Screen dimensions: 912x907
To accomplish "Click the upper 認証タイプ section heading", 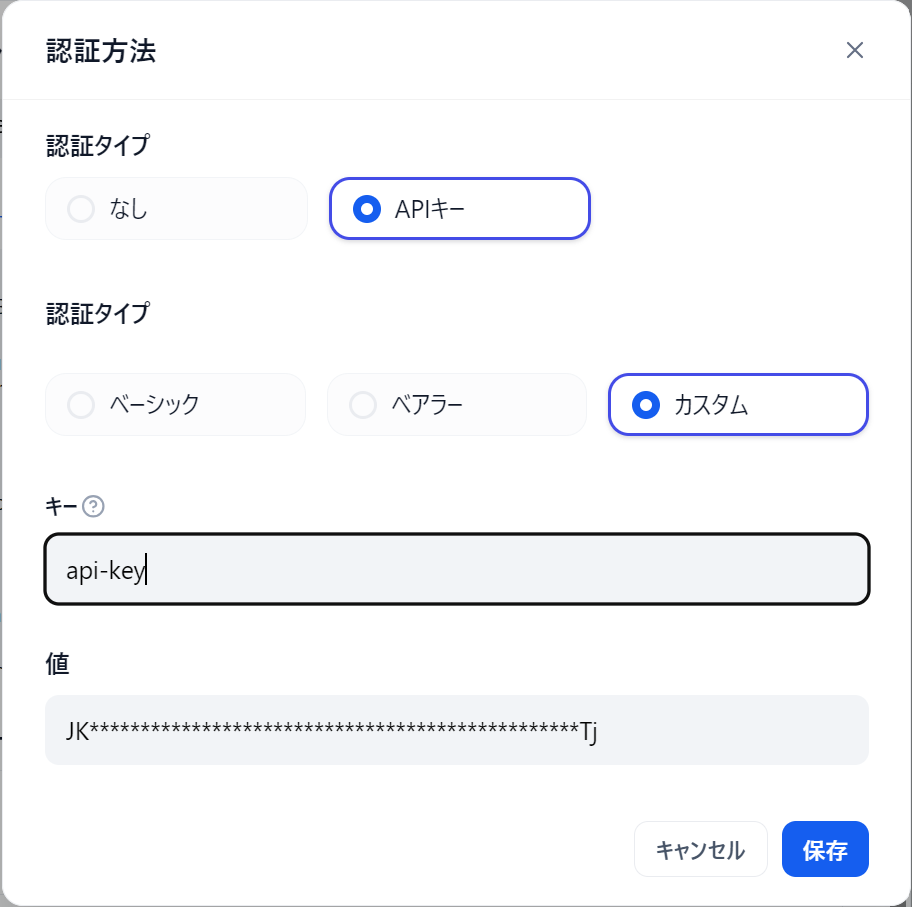I will coord(98,145).
